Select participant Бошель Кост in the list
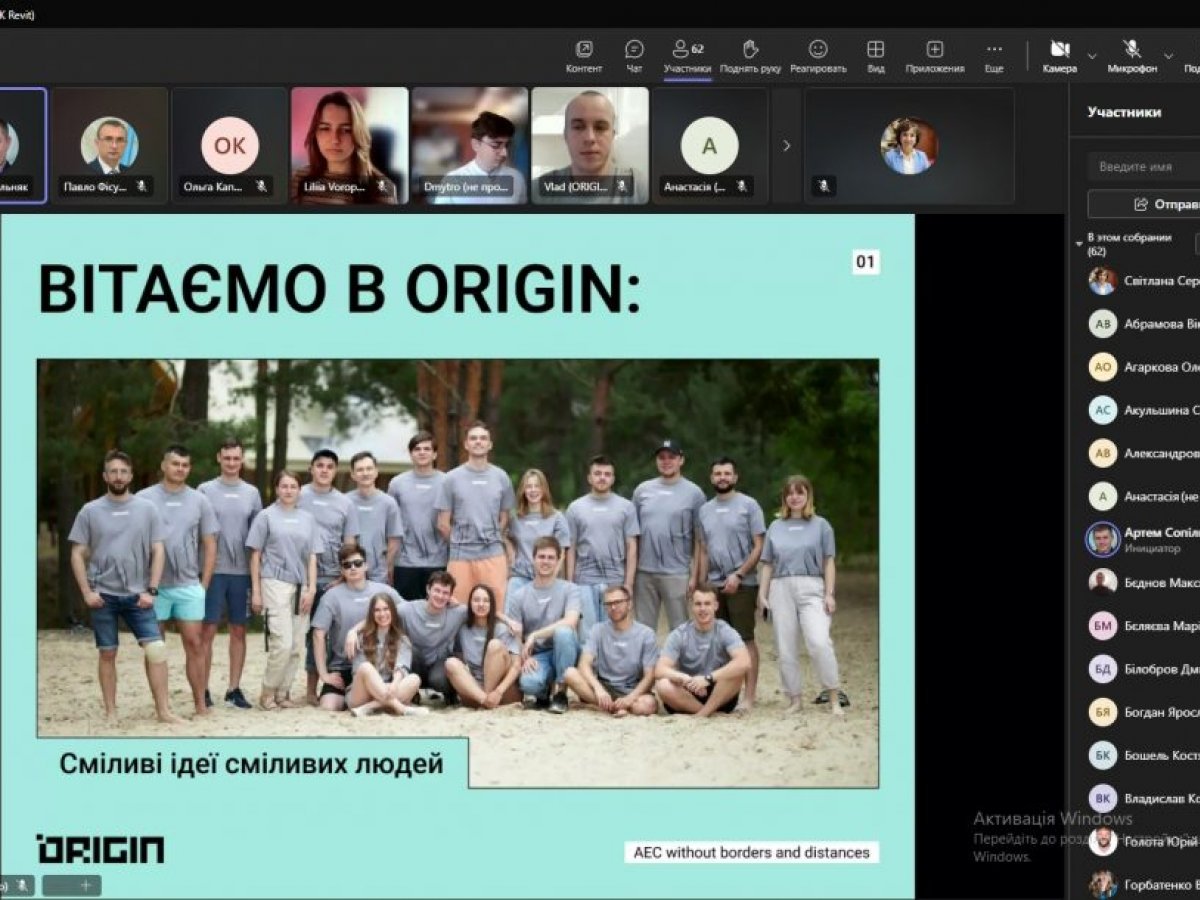Screen dimensions: 1200x900 [x=1143, y=755]
